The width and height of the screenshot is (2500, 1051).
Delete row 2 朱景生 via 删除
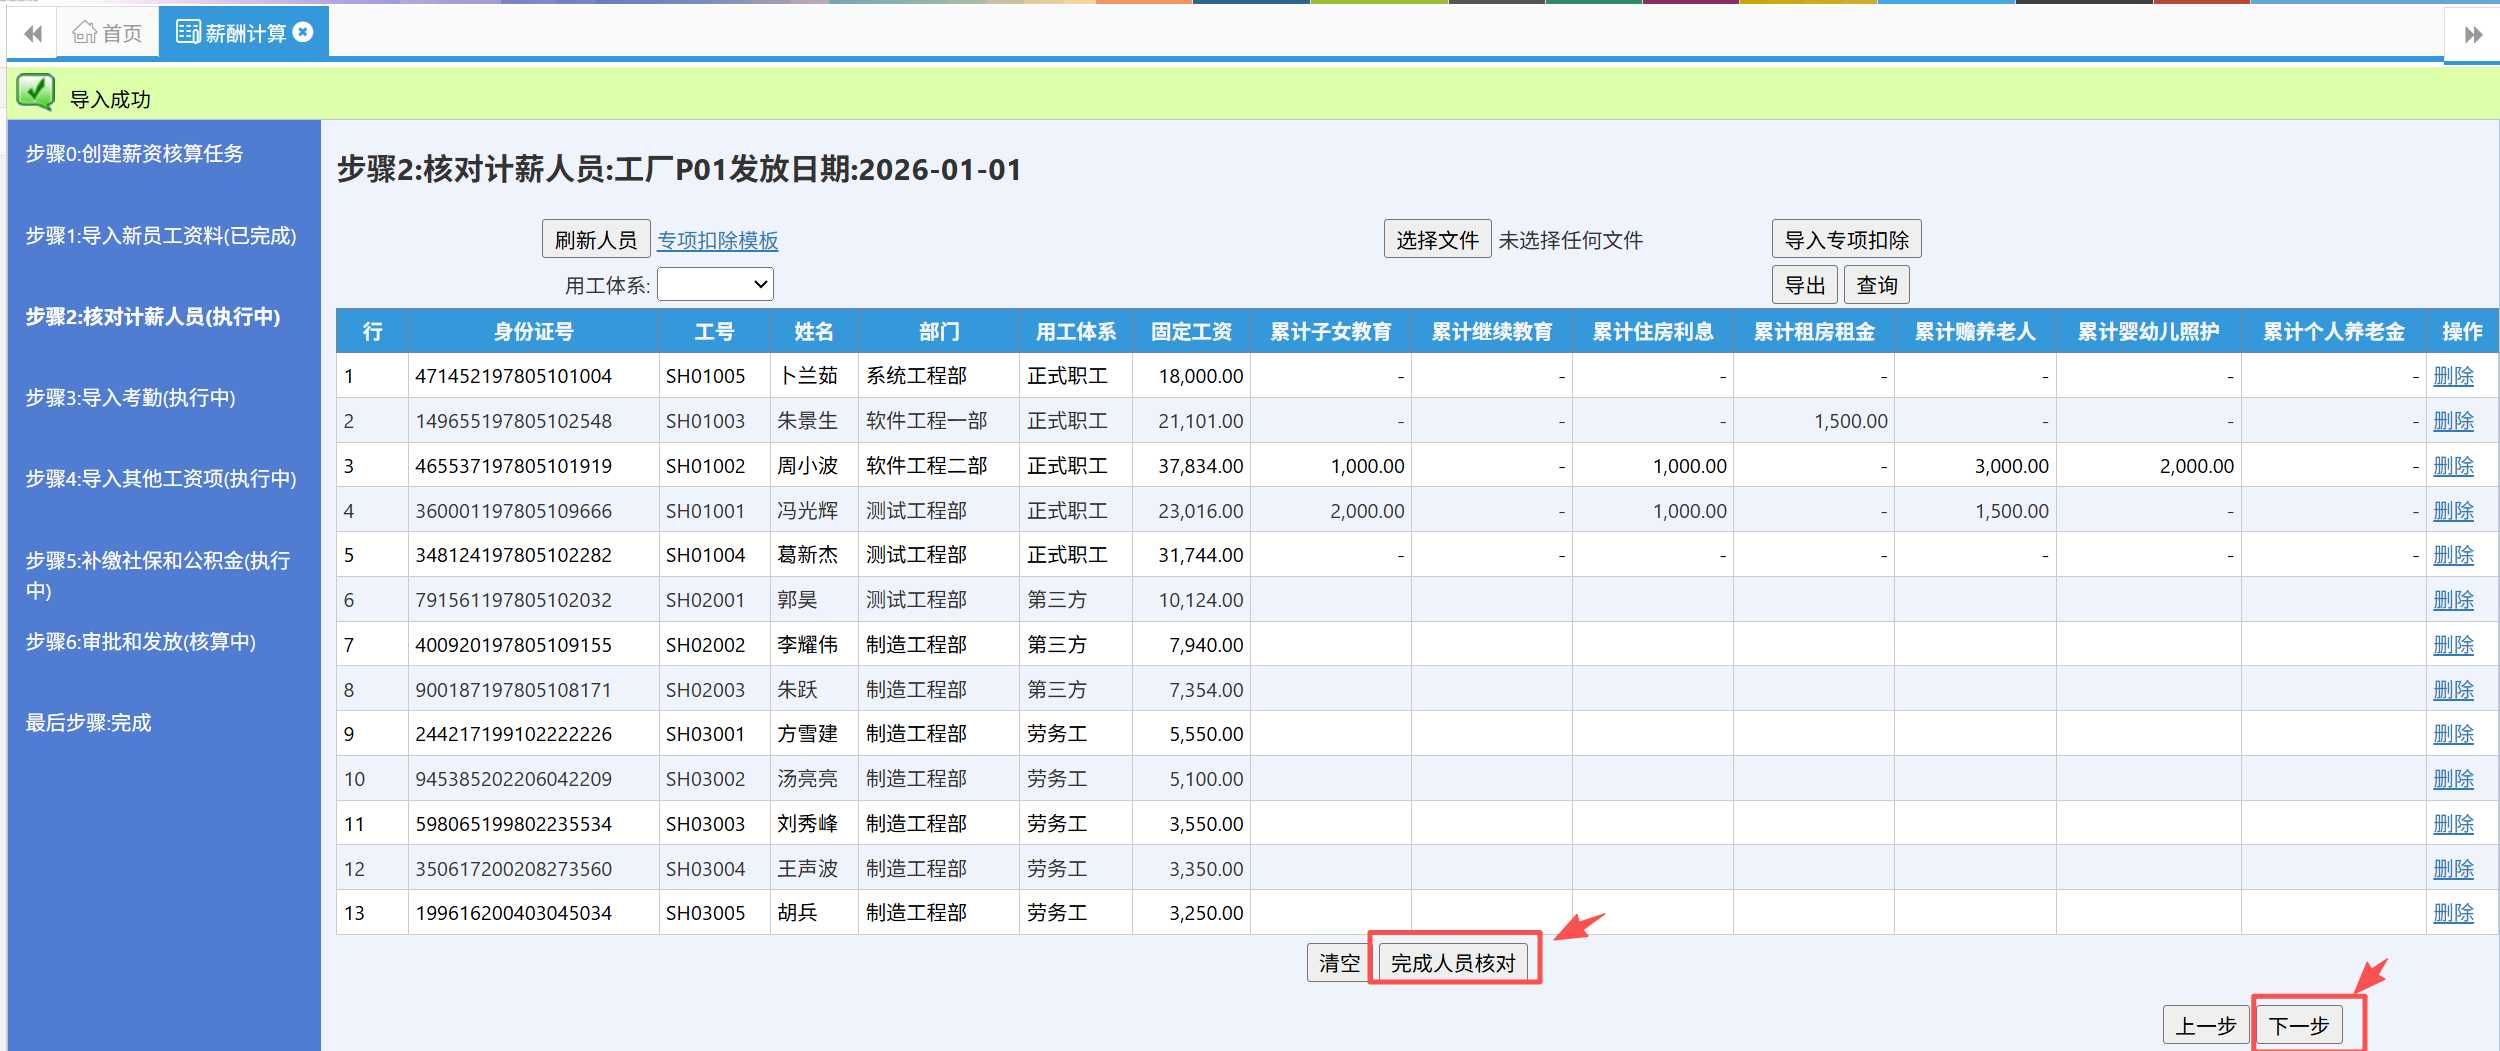tap(2453, 421)
